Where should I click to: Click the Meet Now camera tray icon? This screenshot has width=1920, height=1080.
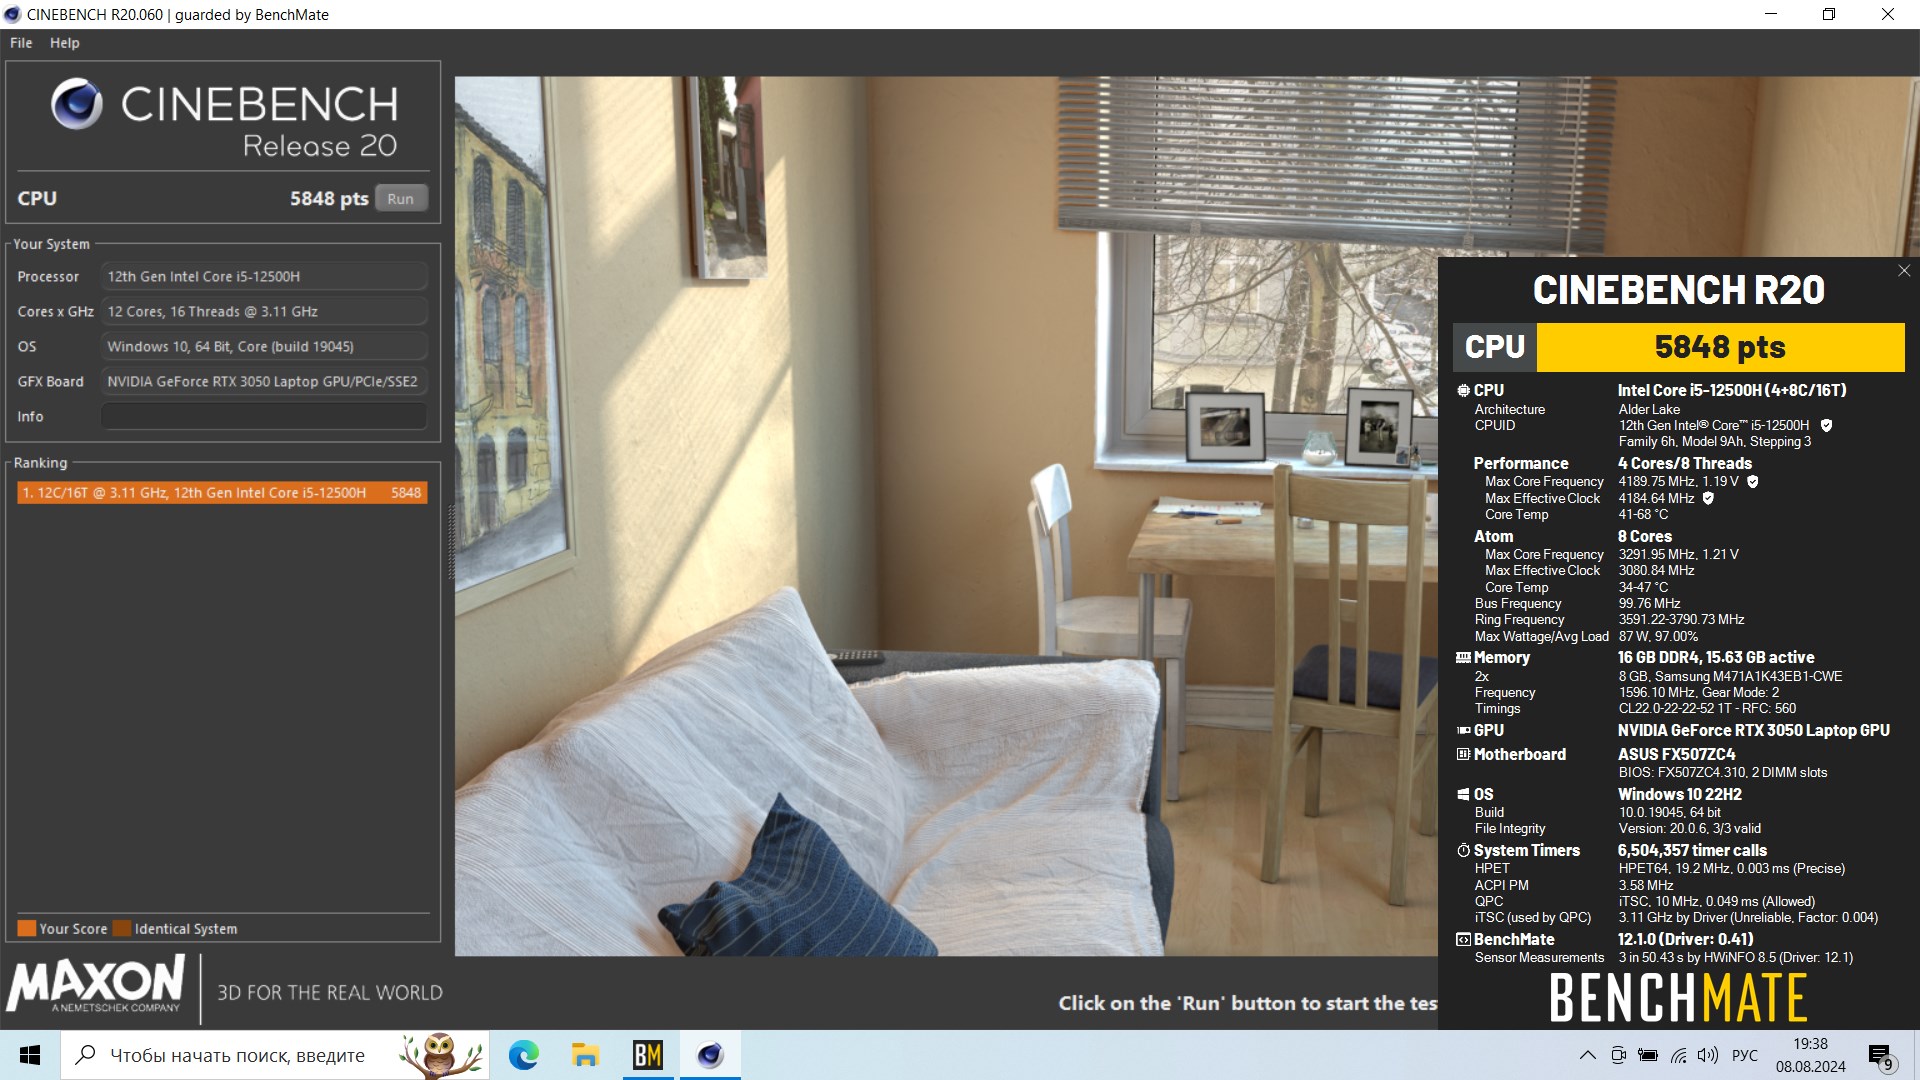1618,1055
